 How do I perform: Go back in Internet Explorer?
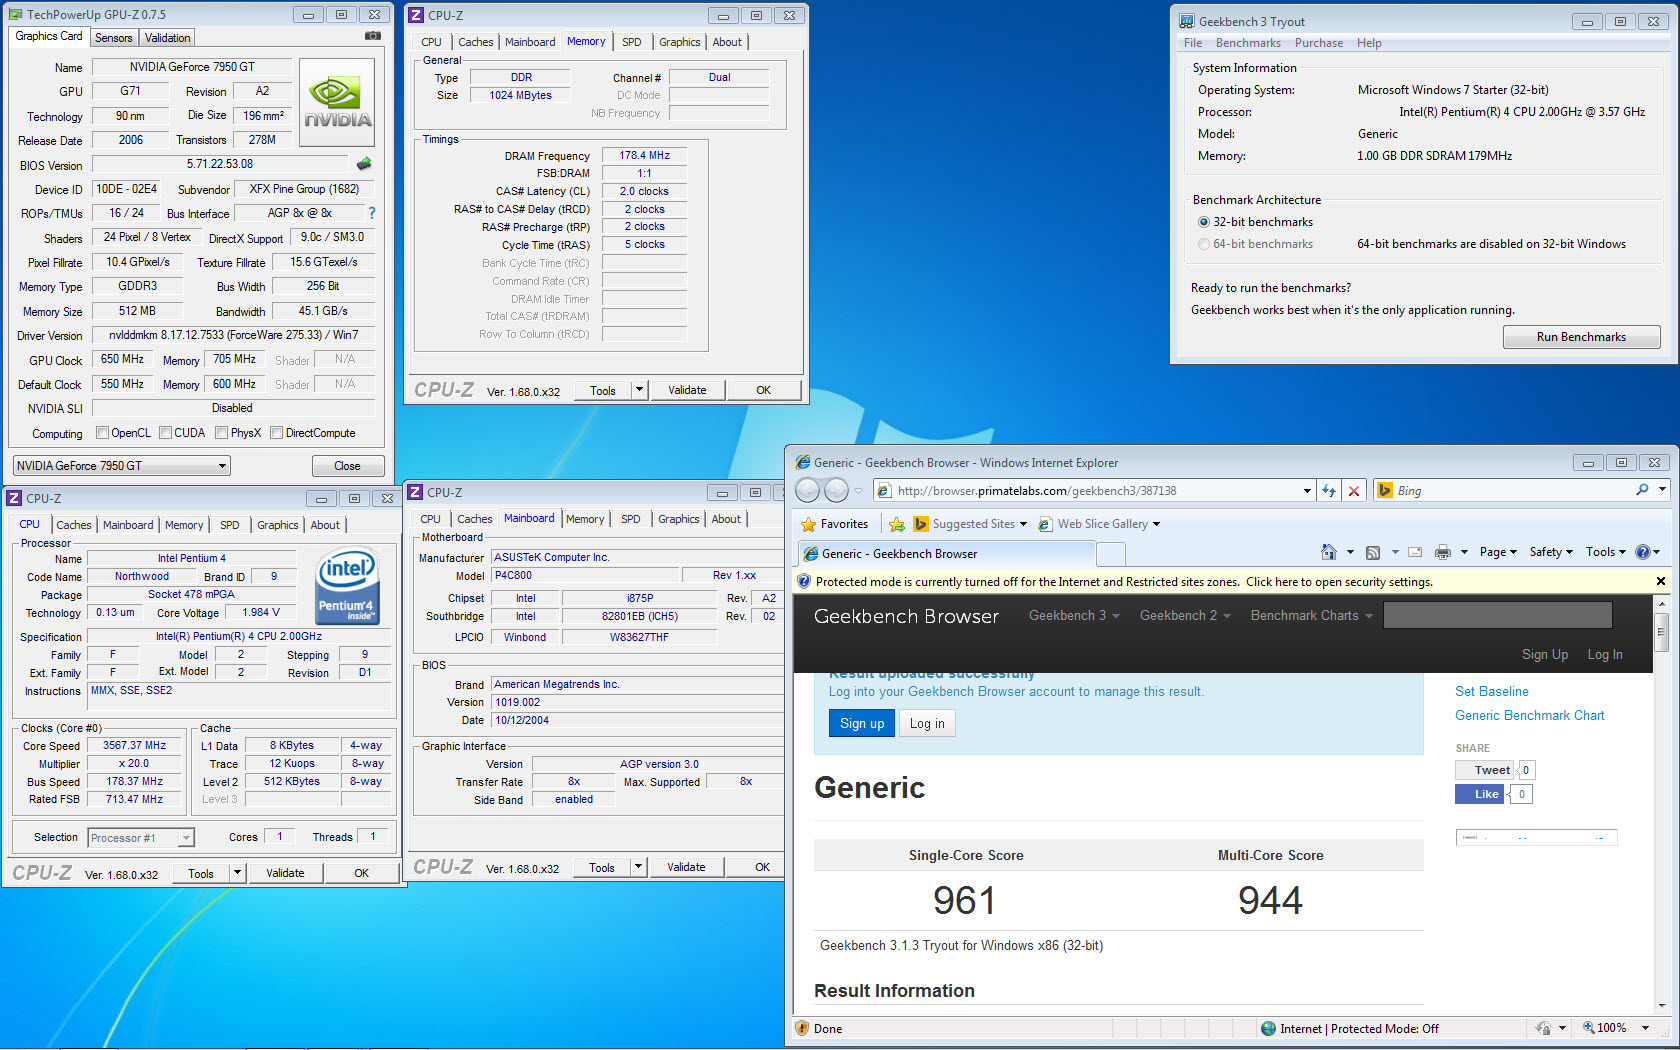click(808, 490)
